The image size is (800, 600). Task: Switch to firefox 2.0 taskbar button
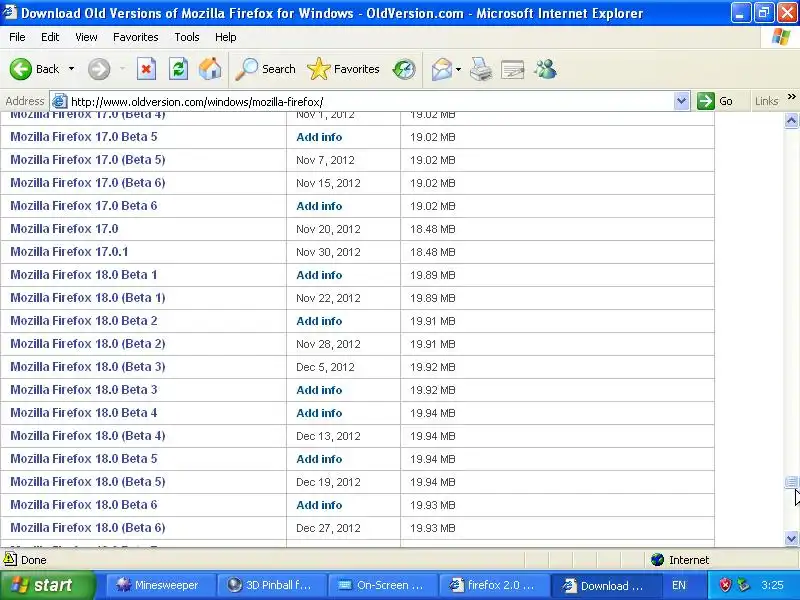494,585
